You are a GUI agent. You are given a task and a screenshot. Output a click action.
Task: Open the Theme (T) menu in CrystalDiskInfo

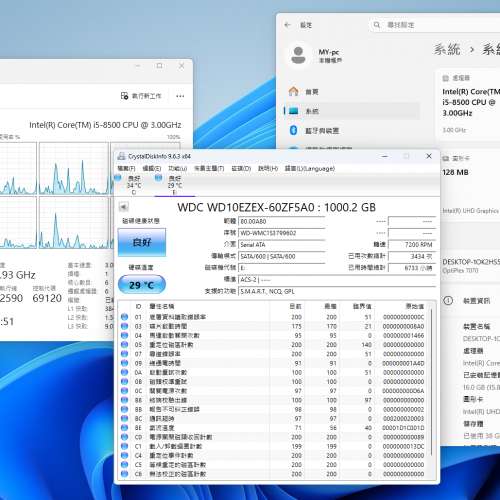[x=209, y=168]
